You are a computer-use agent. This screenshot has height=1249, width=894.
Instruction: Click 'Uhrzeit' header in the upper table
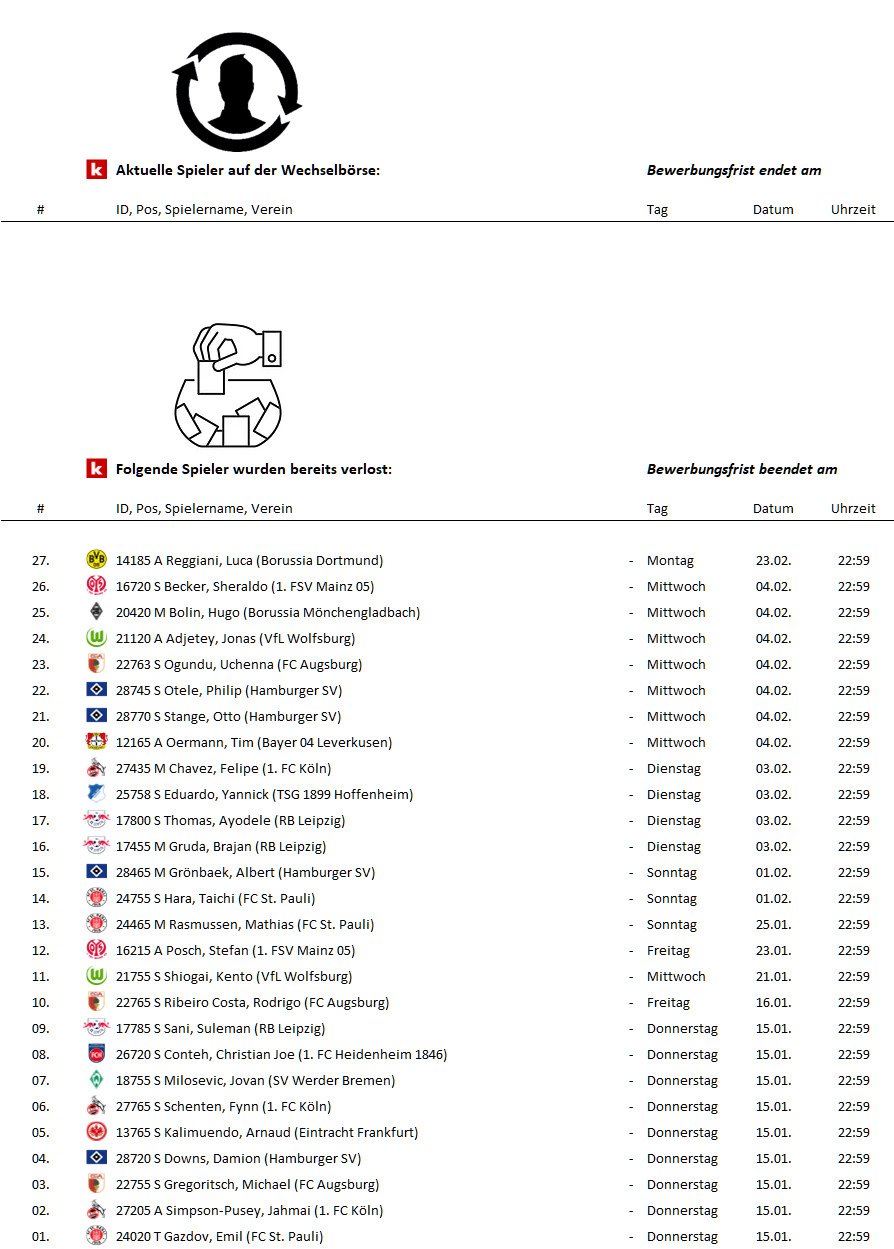(852, 209)
